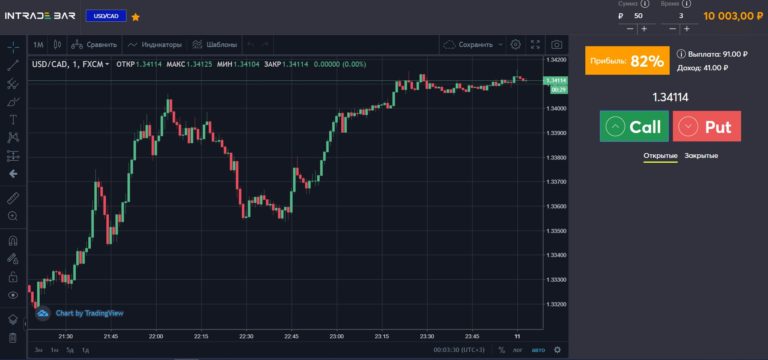Increase the trade amount with plus
This screenshot has height=360, width=768.
pos(644,29)
